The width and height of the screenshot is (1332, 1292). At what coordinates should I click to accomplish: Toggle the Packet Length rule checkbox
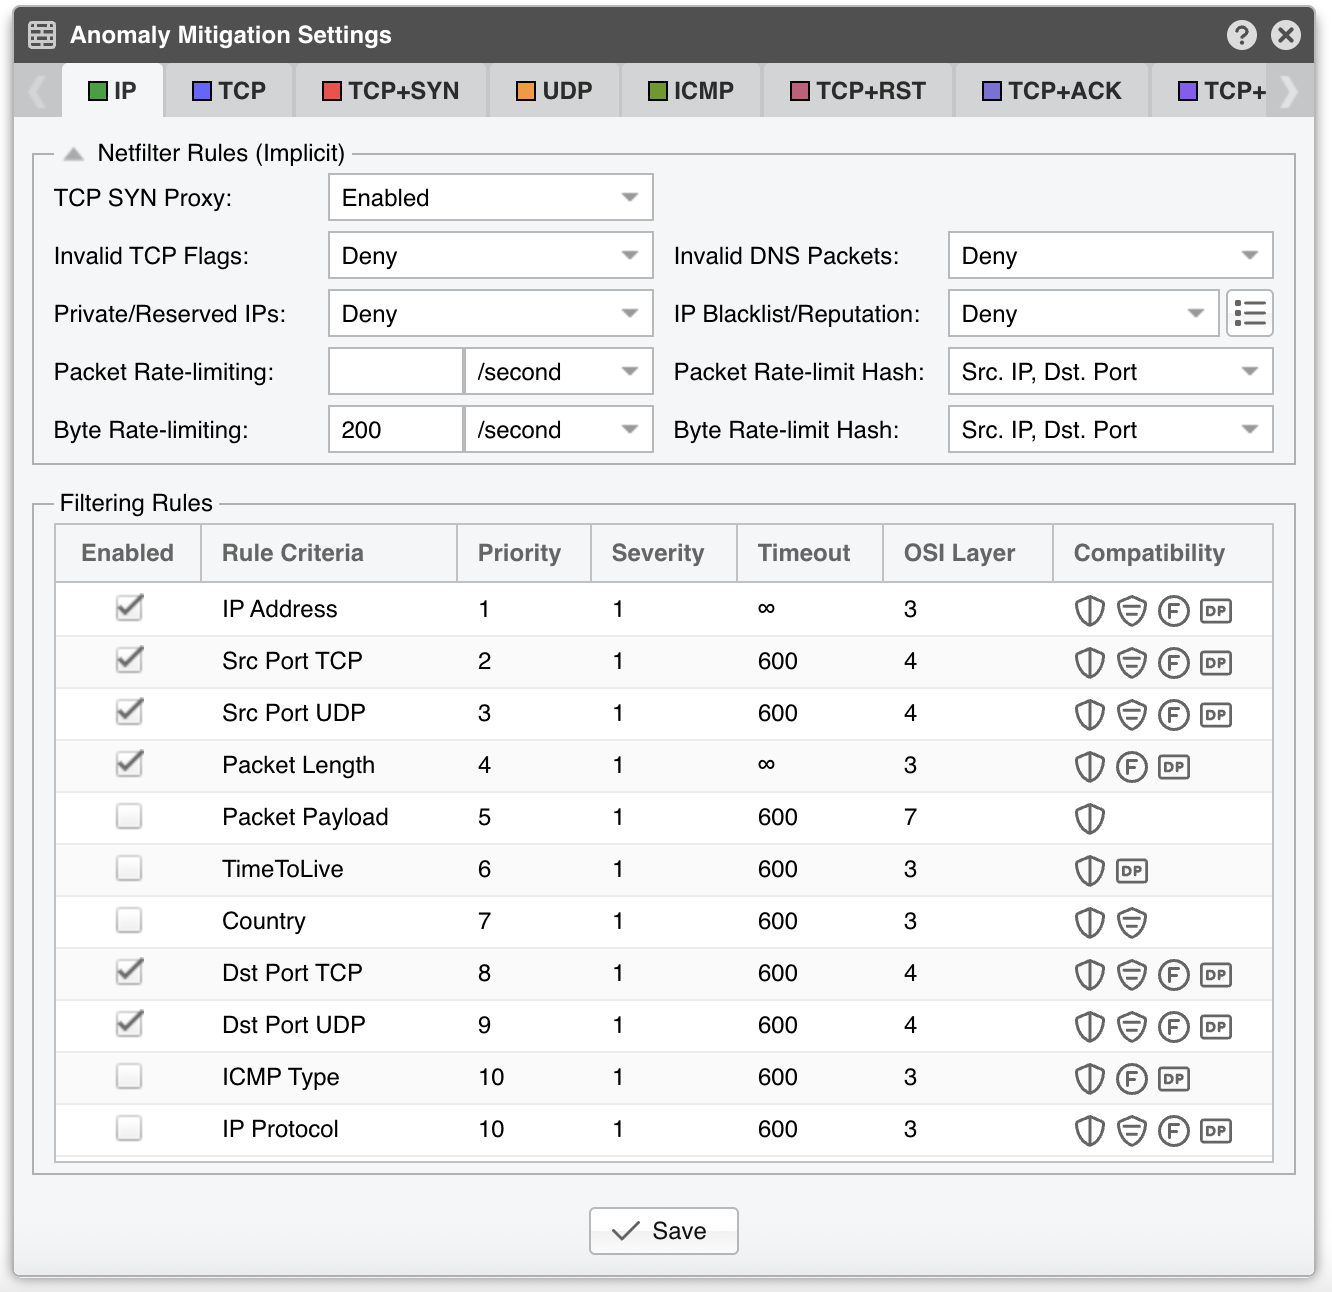click(129, 764)
